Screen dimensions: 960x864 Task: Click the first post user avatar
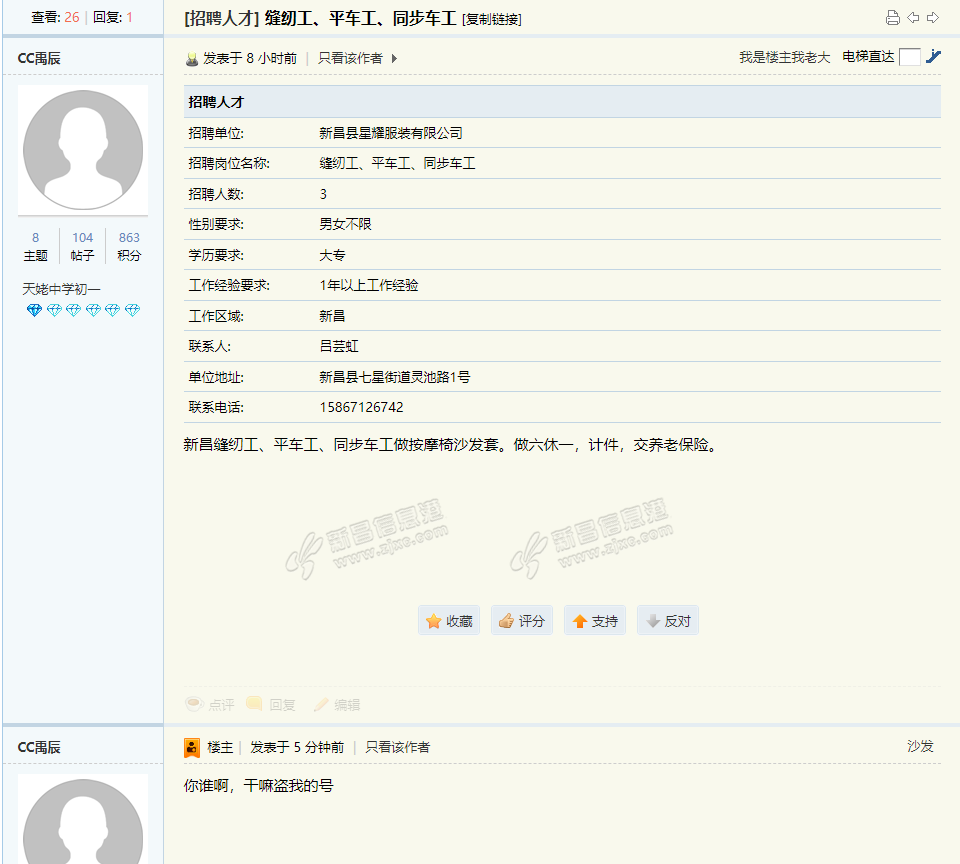[x=82, y=149]
